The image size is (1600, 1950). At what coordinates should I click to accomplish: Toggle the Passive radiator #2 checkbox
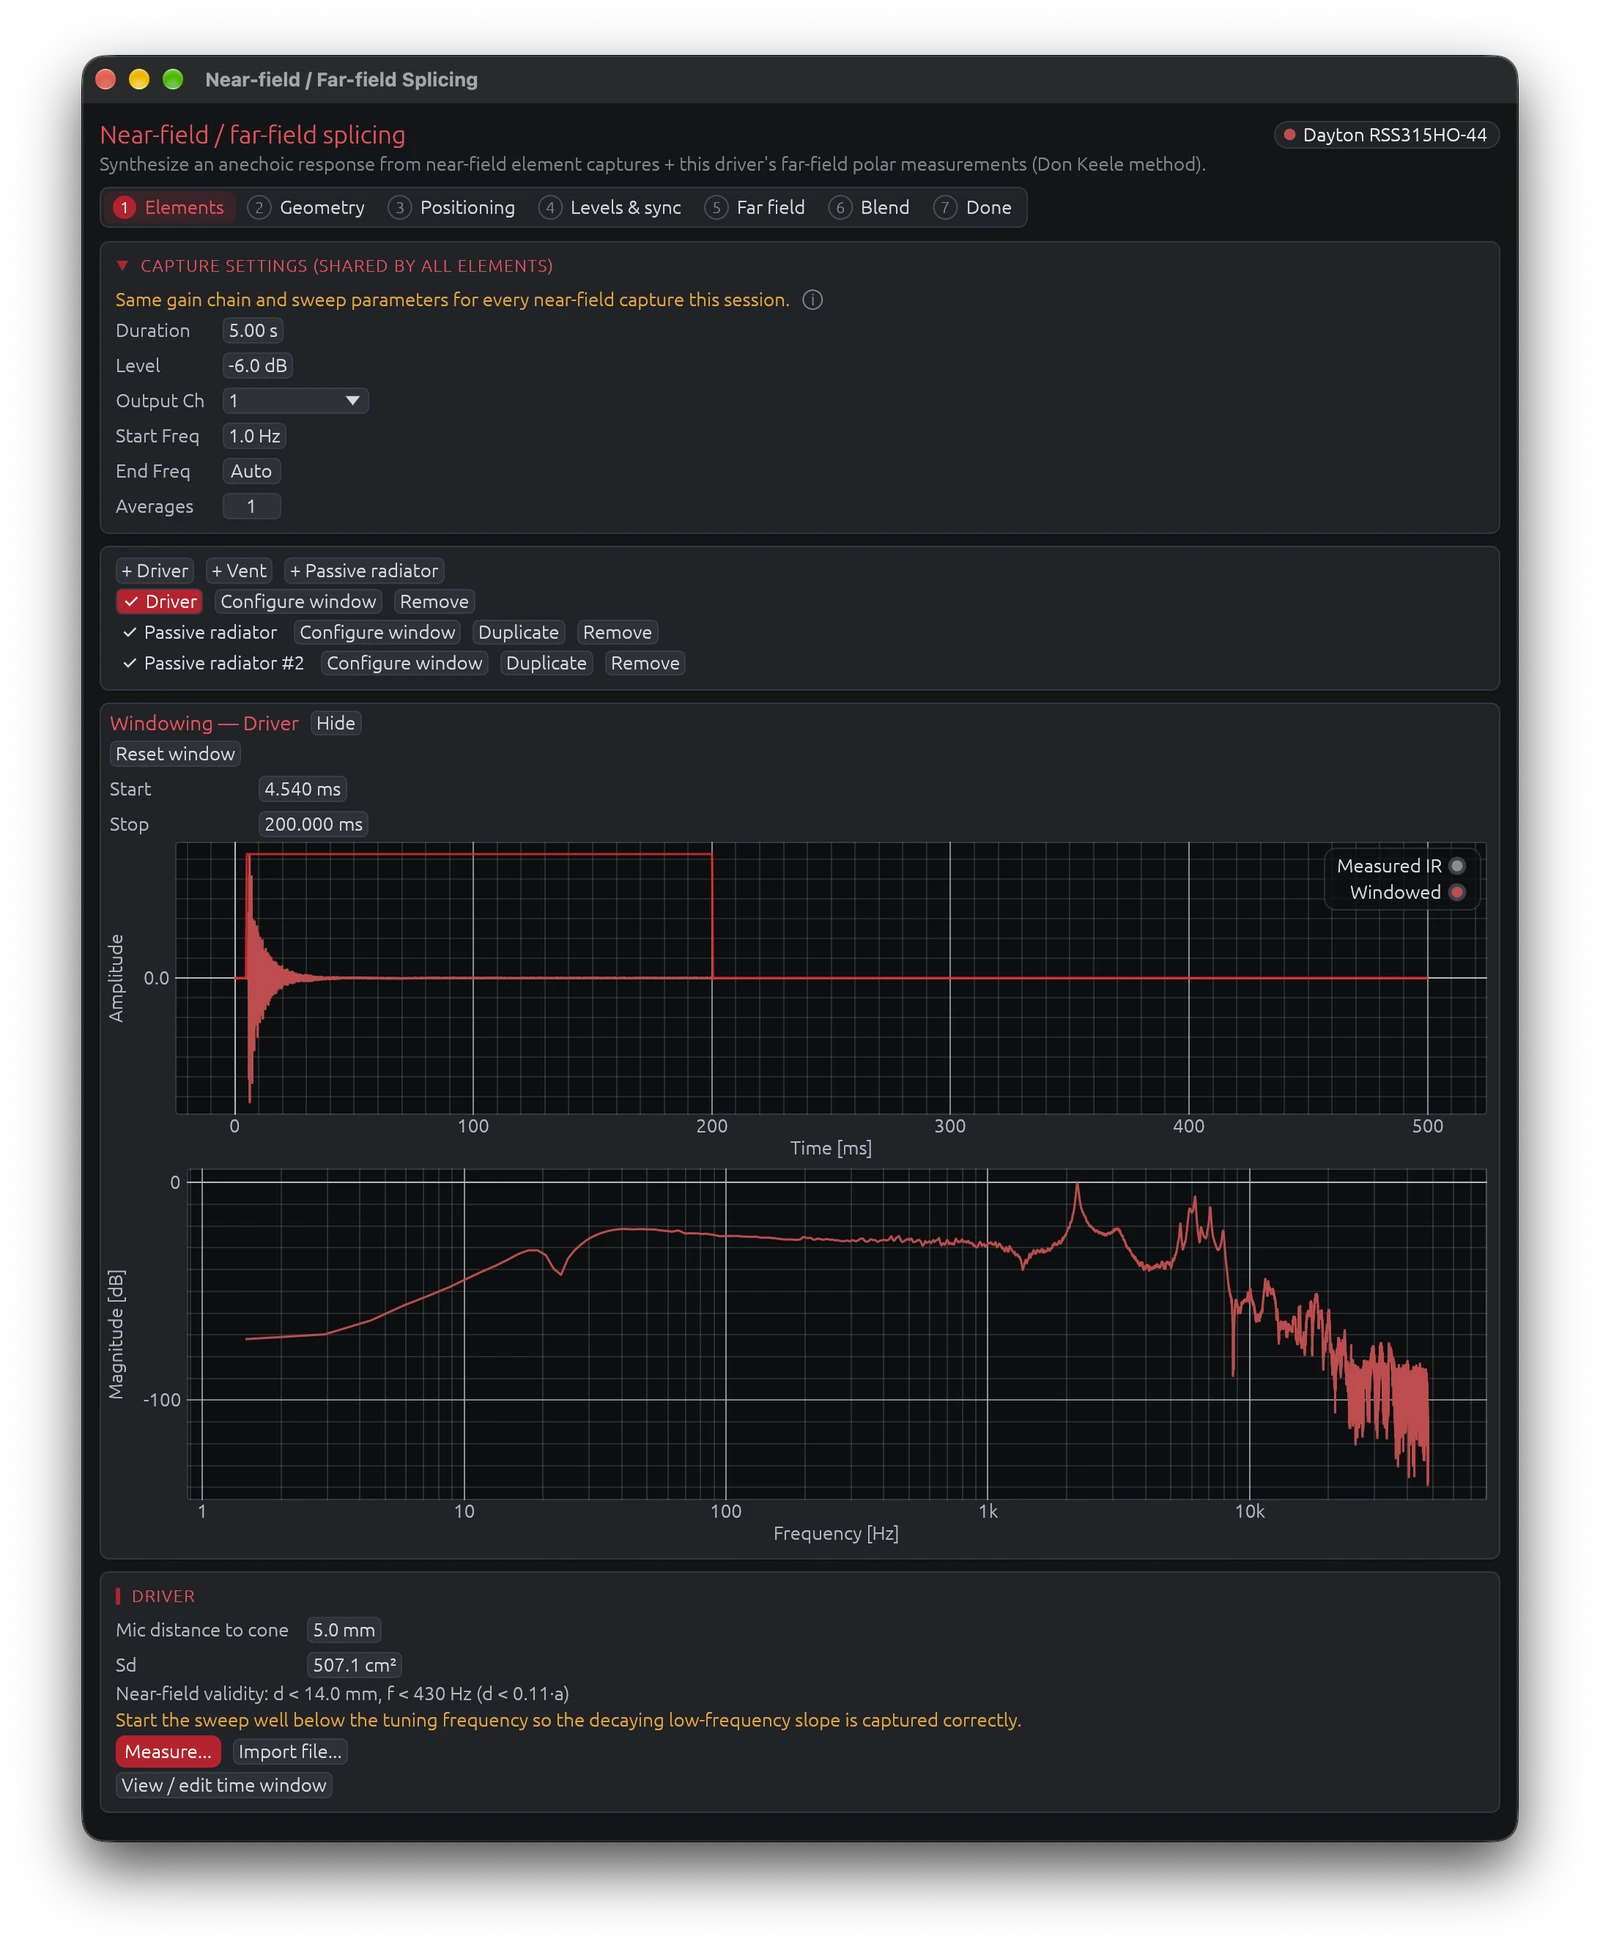pos(213,664)
